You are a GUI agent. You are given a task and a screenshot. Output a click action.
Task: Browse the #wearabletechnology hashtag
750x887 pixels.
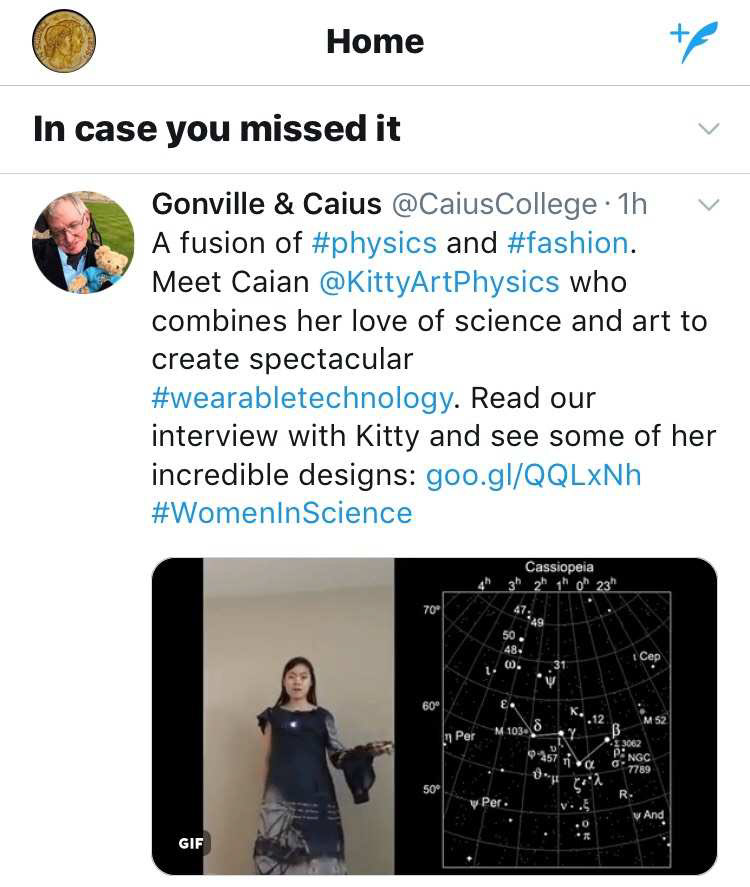(x=303, y=398)
